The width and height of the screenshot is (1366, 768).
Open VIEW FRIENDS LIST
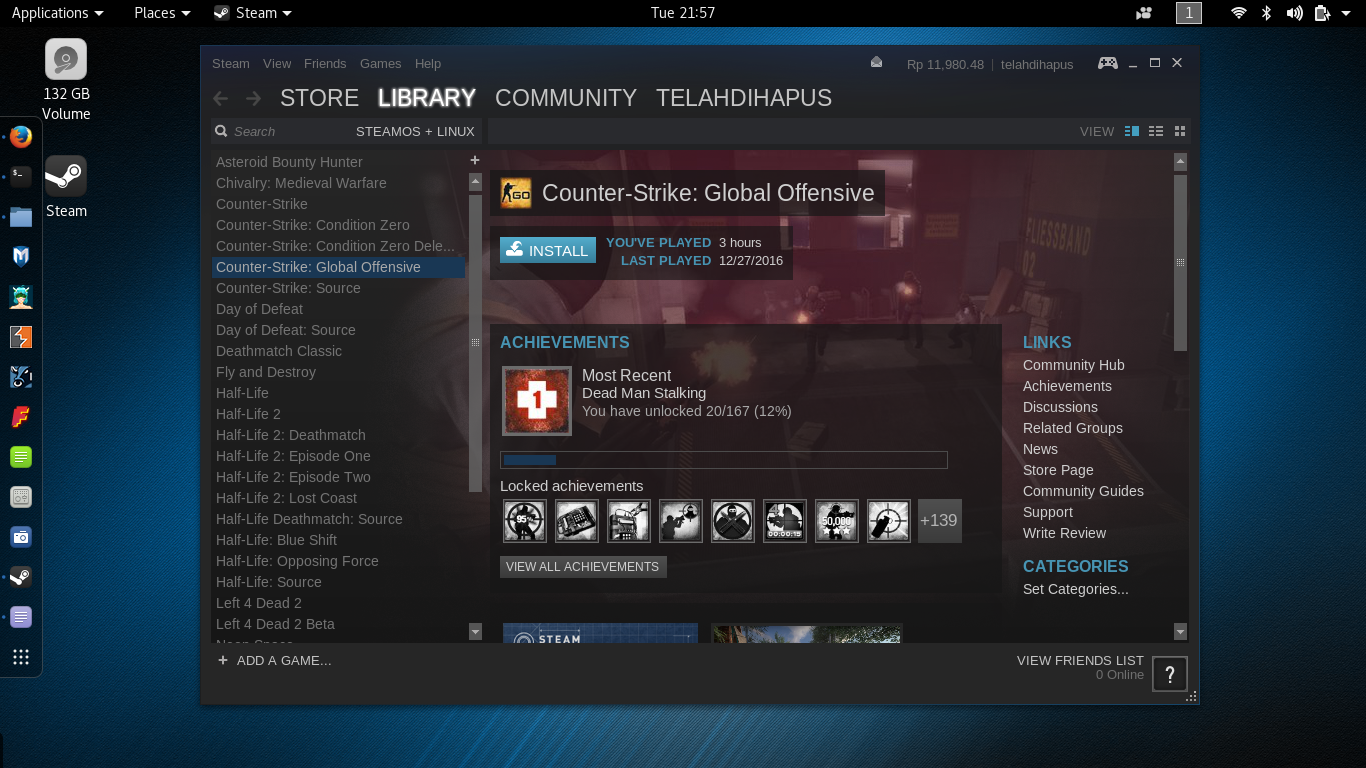(1080, 660)
